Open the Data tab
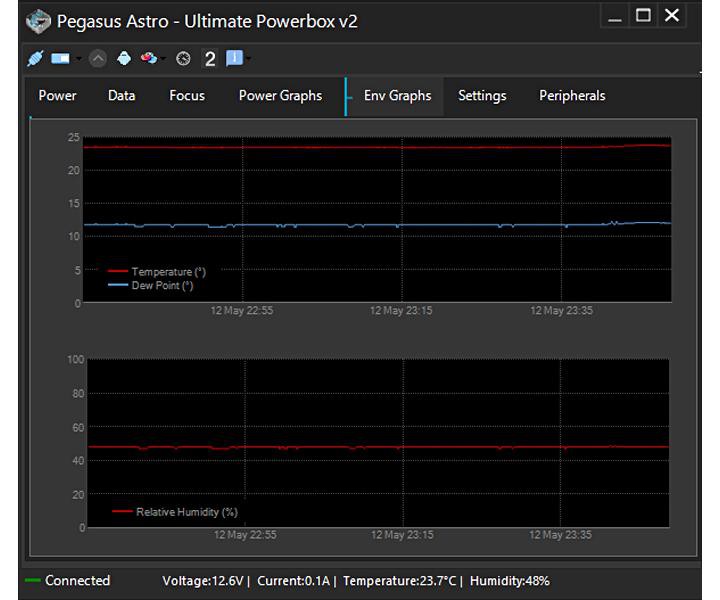720x600 pixels. (121, 96)
